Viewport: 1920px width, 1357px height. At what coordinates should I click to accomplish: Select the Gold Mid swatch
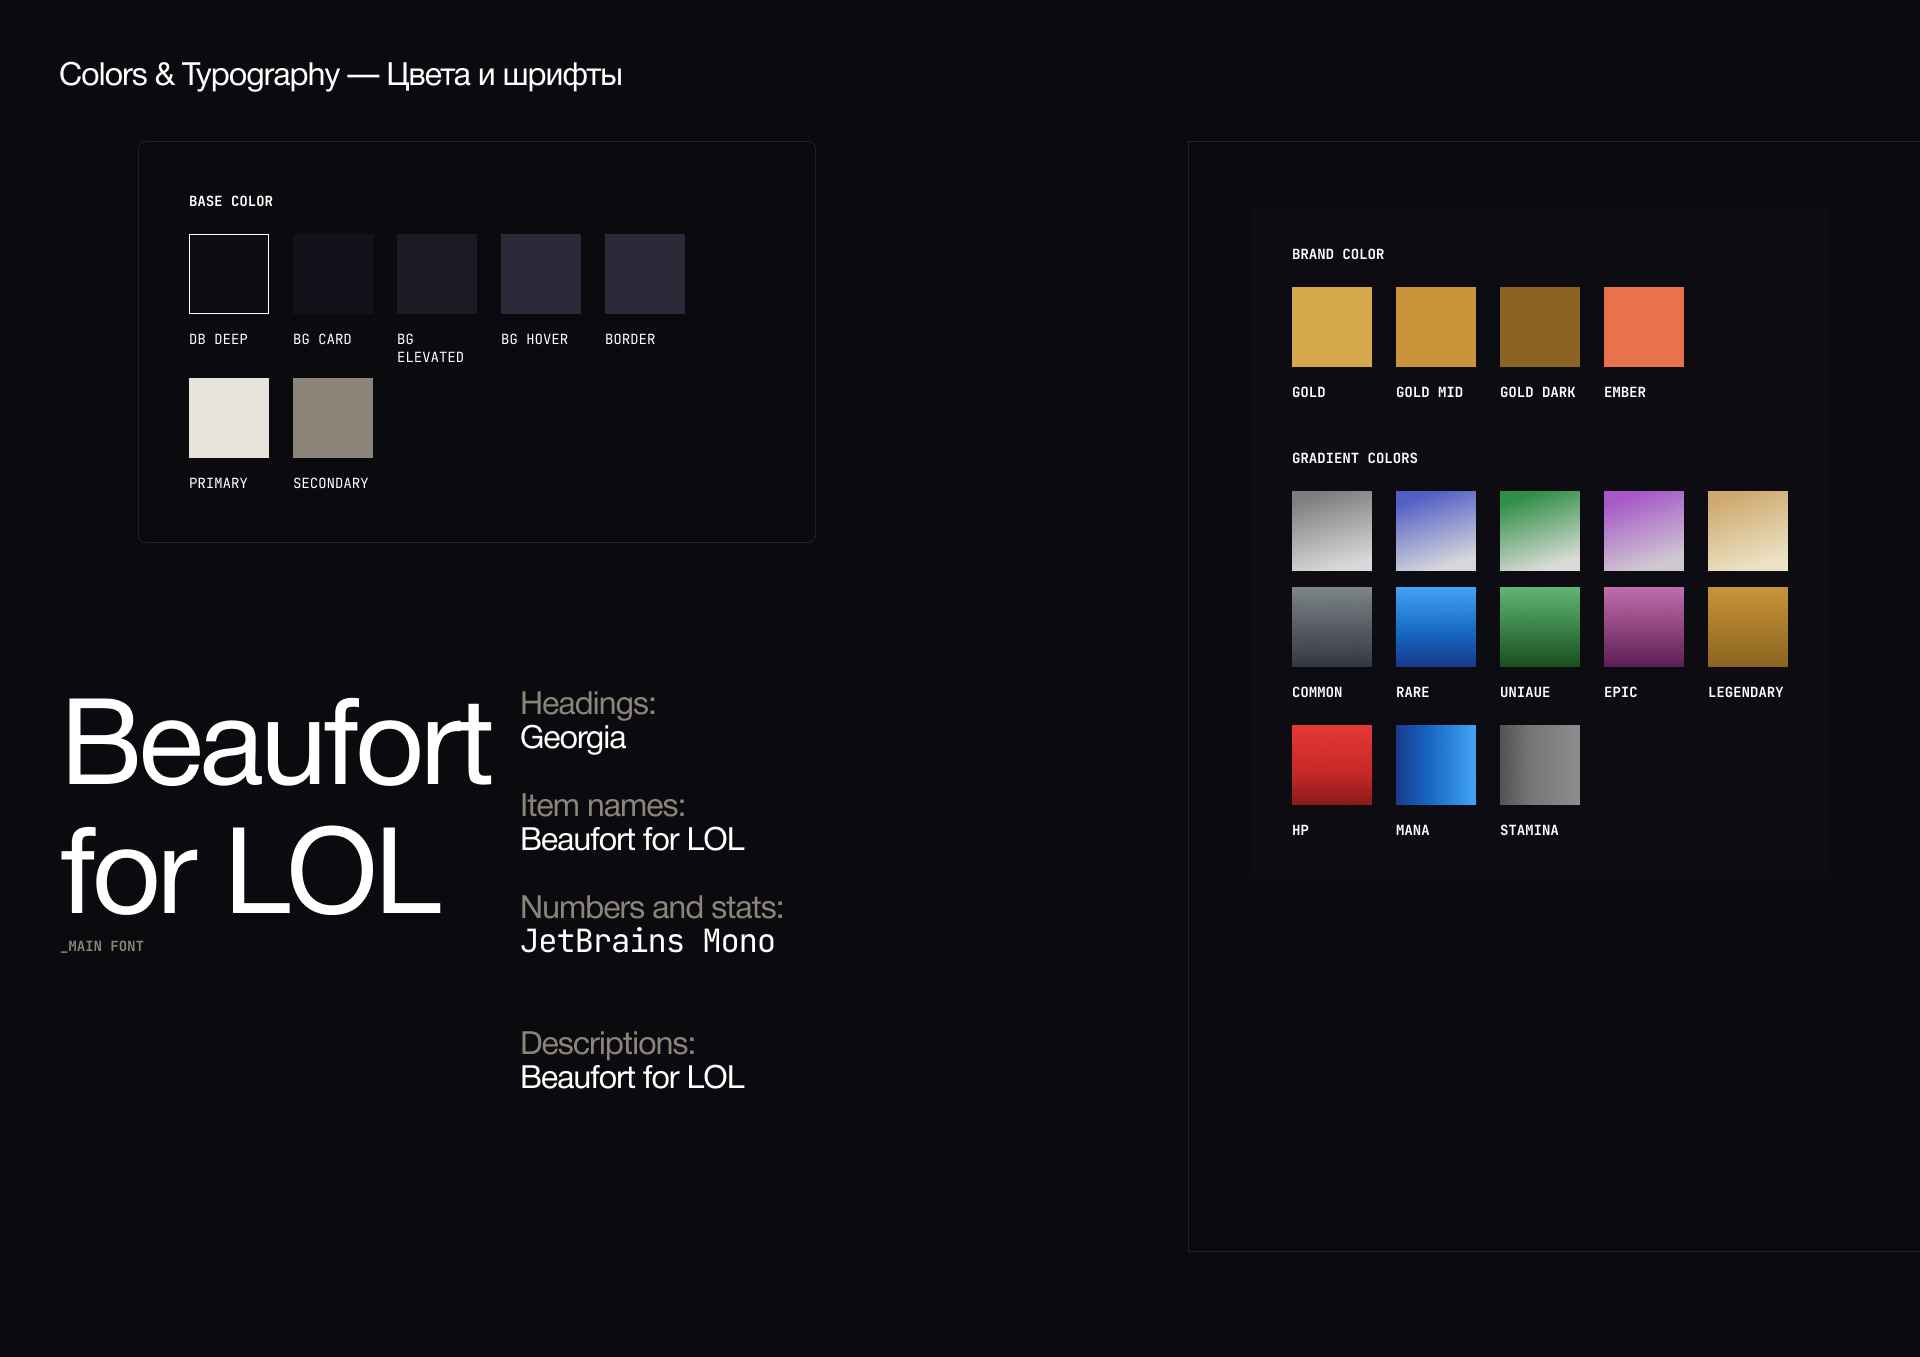click(1435, 327)
